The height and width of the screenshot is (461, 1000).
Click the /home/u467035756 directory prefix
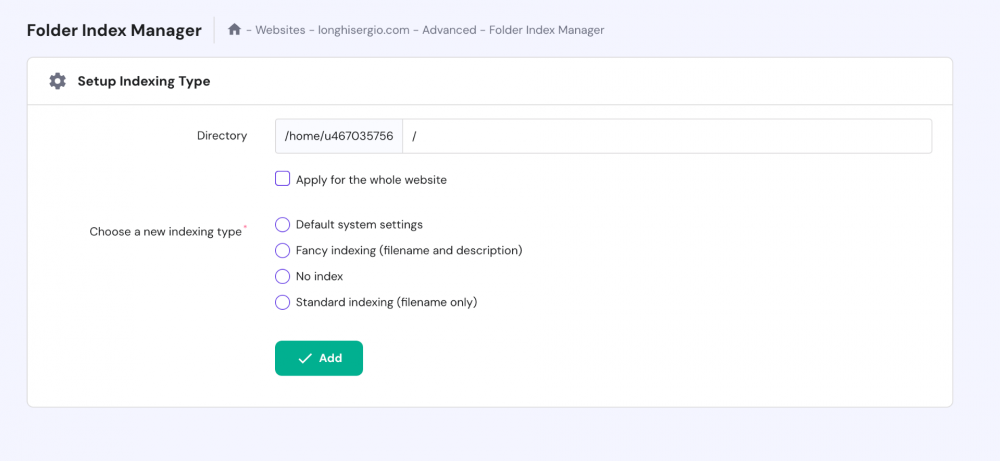click(x=339, y=136)
